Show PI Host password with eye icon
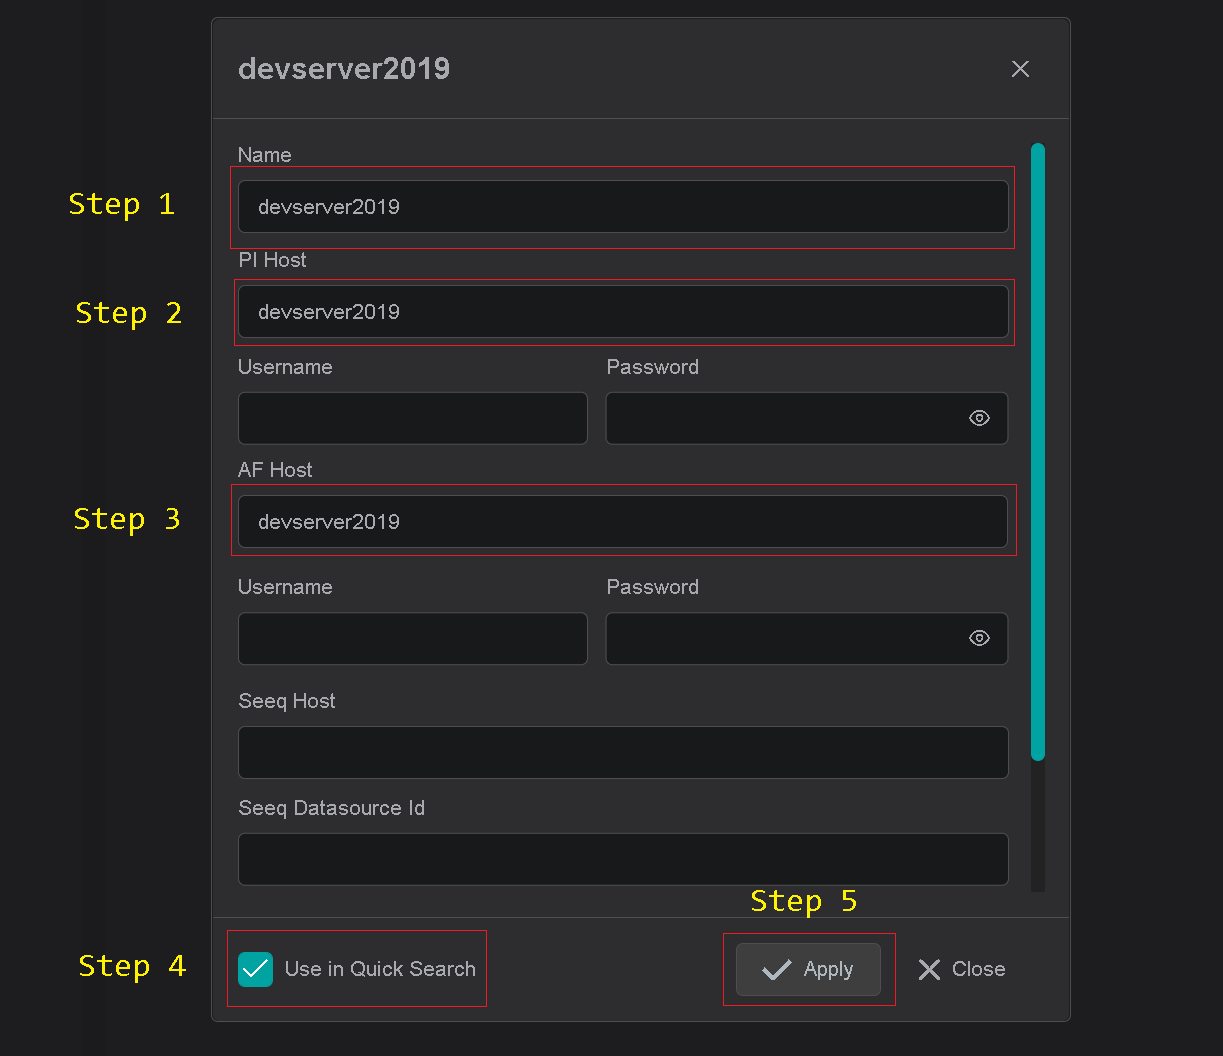This screenshot has width=1223, height=1056. 980,418
